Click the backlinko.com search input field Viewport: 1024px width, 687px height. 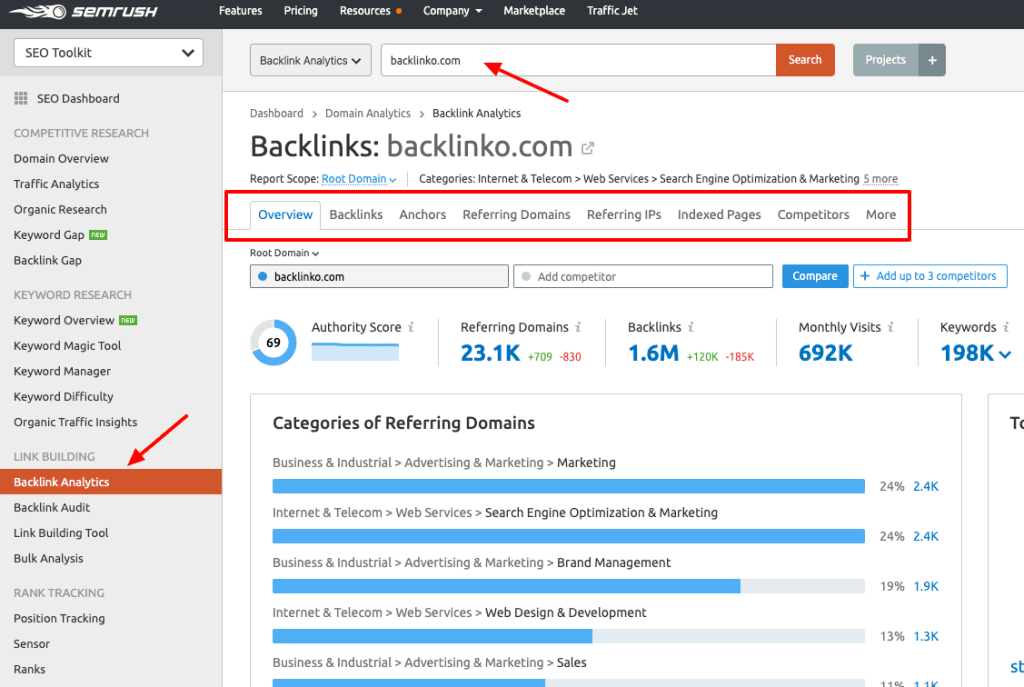coord(579,60)
